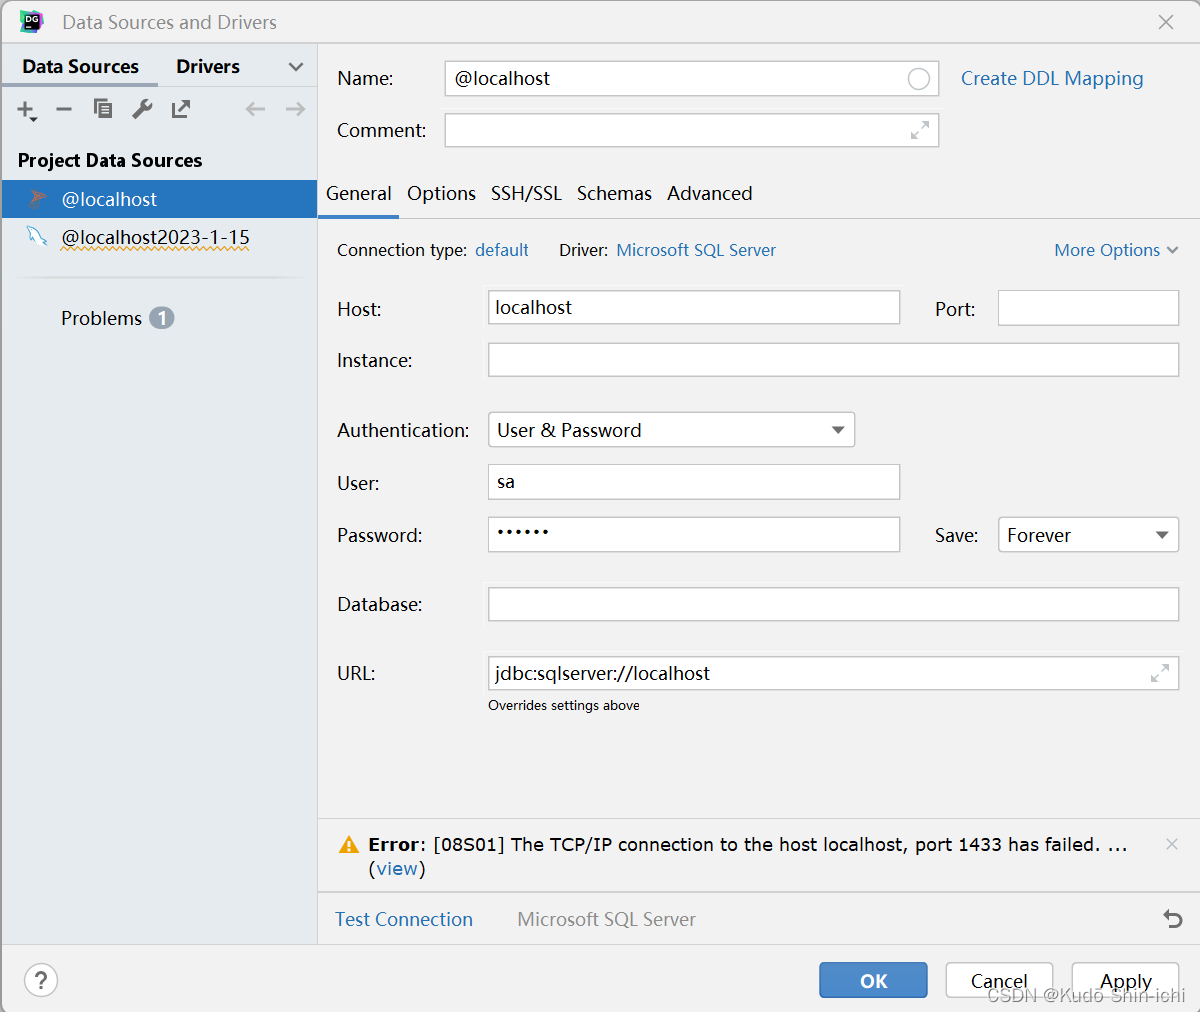Image resolution: width=1200 pixels, height=1012 pixels.
Task: Close the Data Sources and Drivers dialog
Action: click(x=1166, y=22)
